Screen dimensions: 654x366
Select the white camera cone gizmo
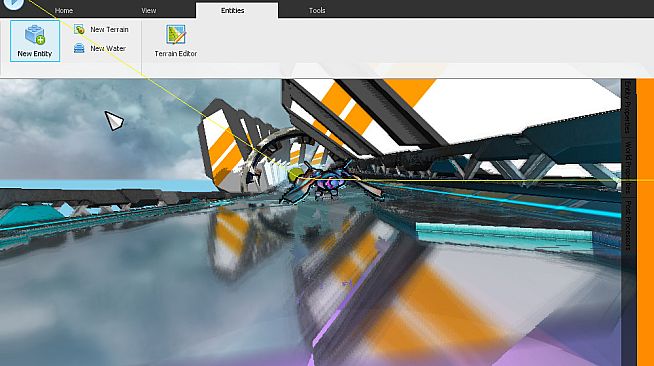click(114, 120)
